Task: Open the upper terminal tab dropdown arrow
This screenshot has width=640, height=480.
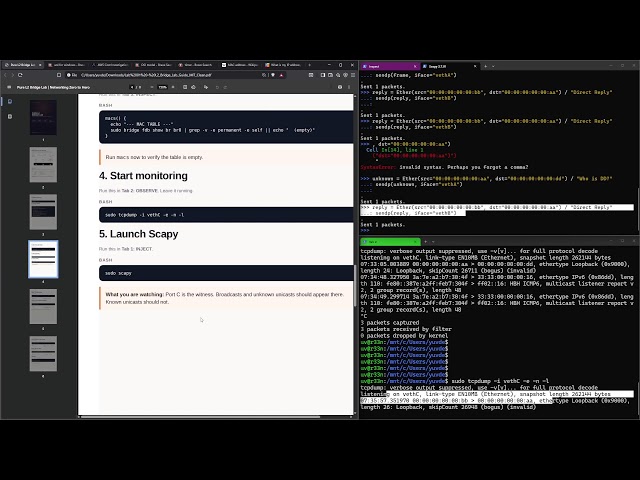Action: pos(493,66)
